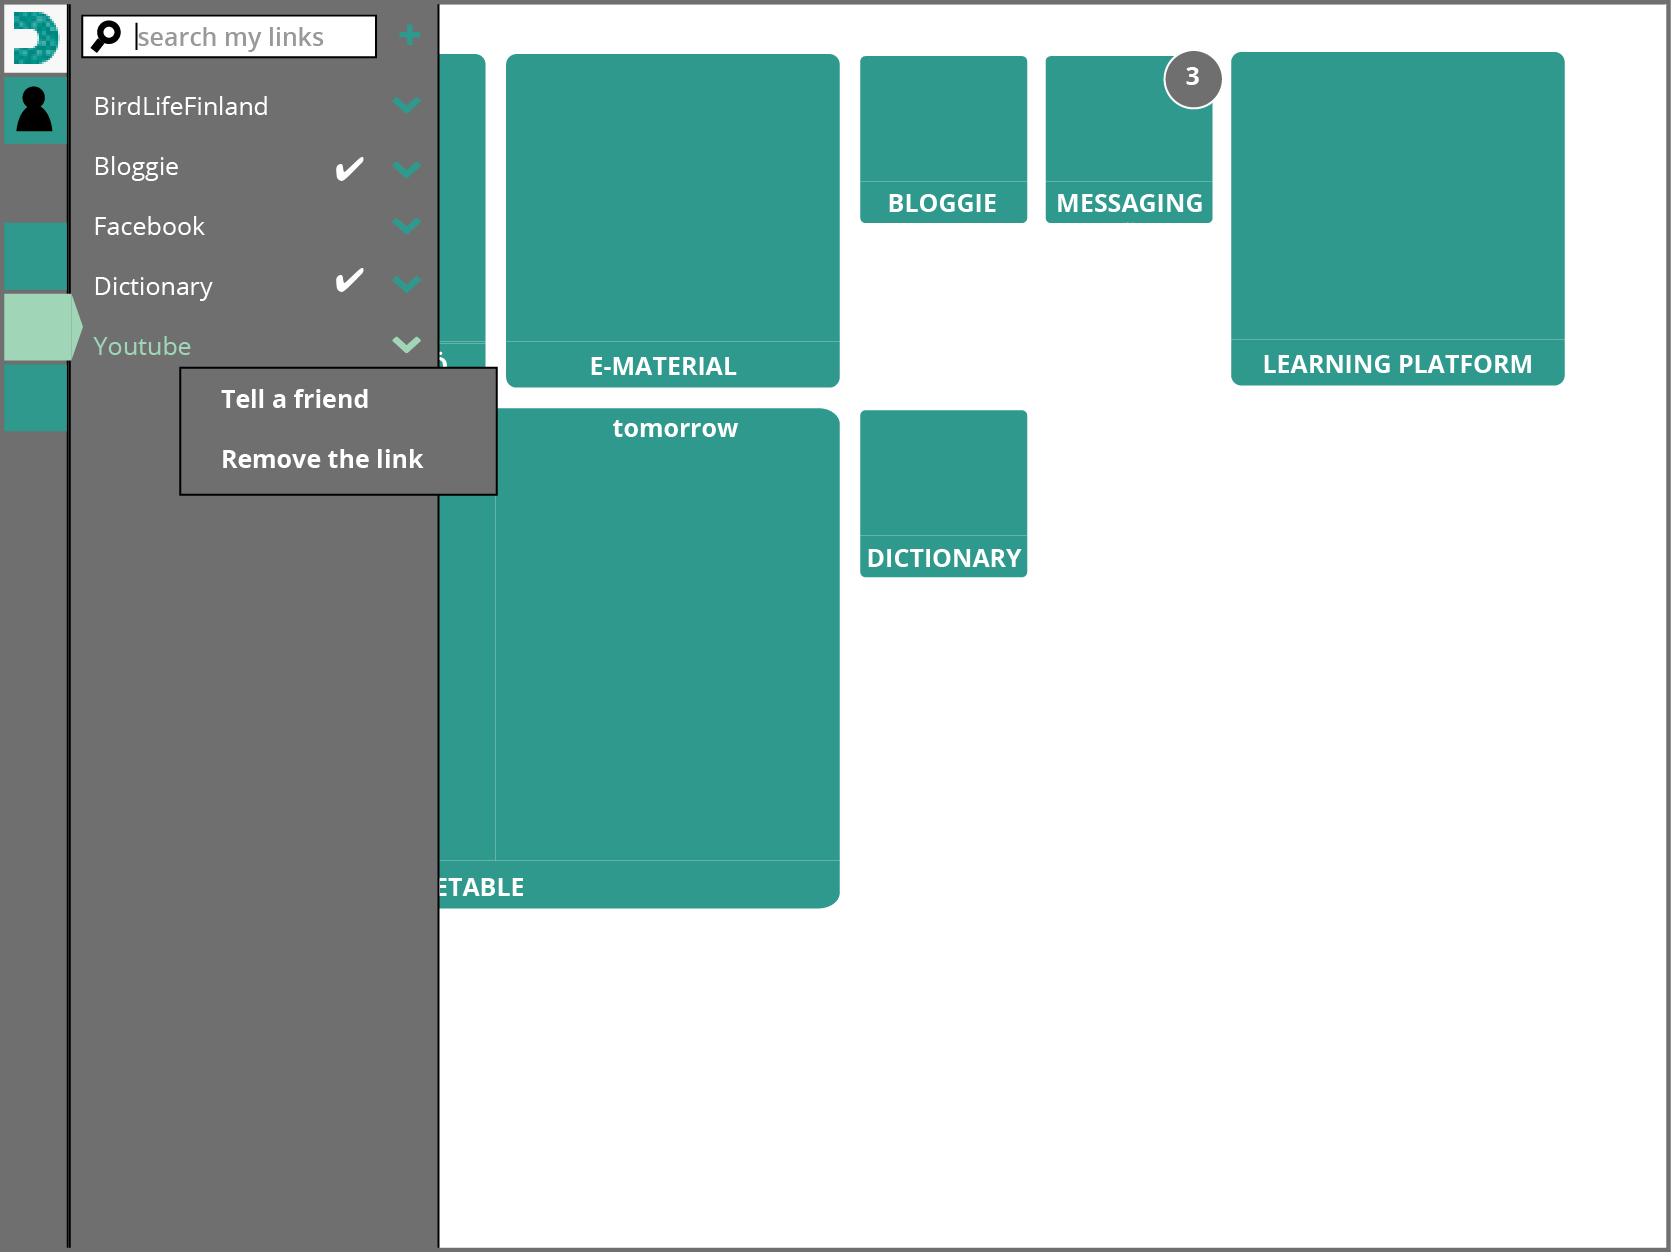Image resolution: width=1671 pixels, height=1252 pixels.
Task: Open the BLOGGIE tile
Action: (x=943, y=139)
